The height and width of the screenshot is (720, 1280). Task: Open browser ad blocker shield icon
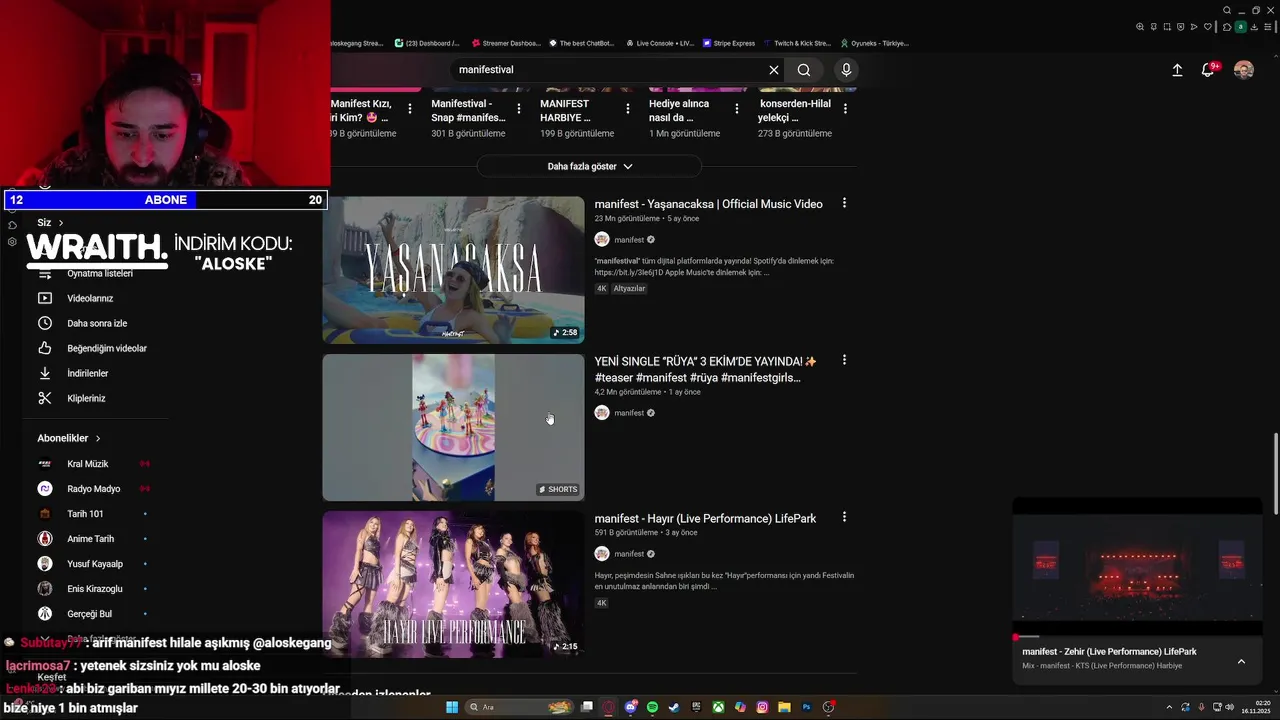click(1180, 27)
